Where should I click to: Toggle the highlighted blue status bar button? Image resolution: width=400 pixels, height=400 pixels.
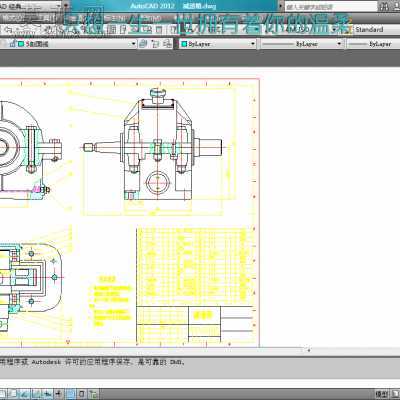pyautogui.click(x=71, y=394)
